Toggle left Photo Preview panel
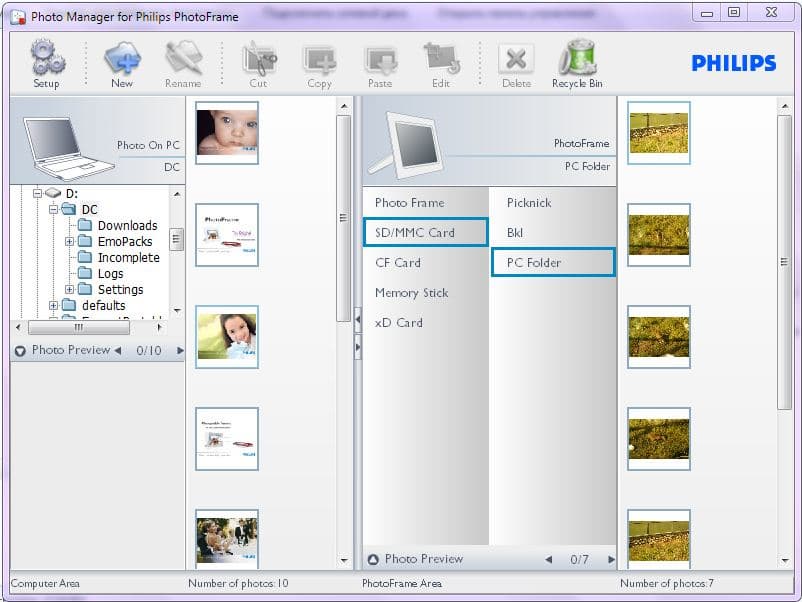802x602 pixels. pyautogui.click(x=20, y=351)
